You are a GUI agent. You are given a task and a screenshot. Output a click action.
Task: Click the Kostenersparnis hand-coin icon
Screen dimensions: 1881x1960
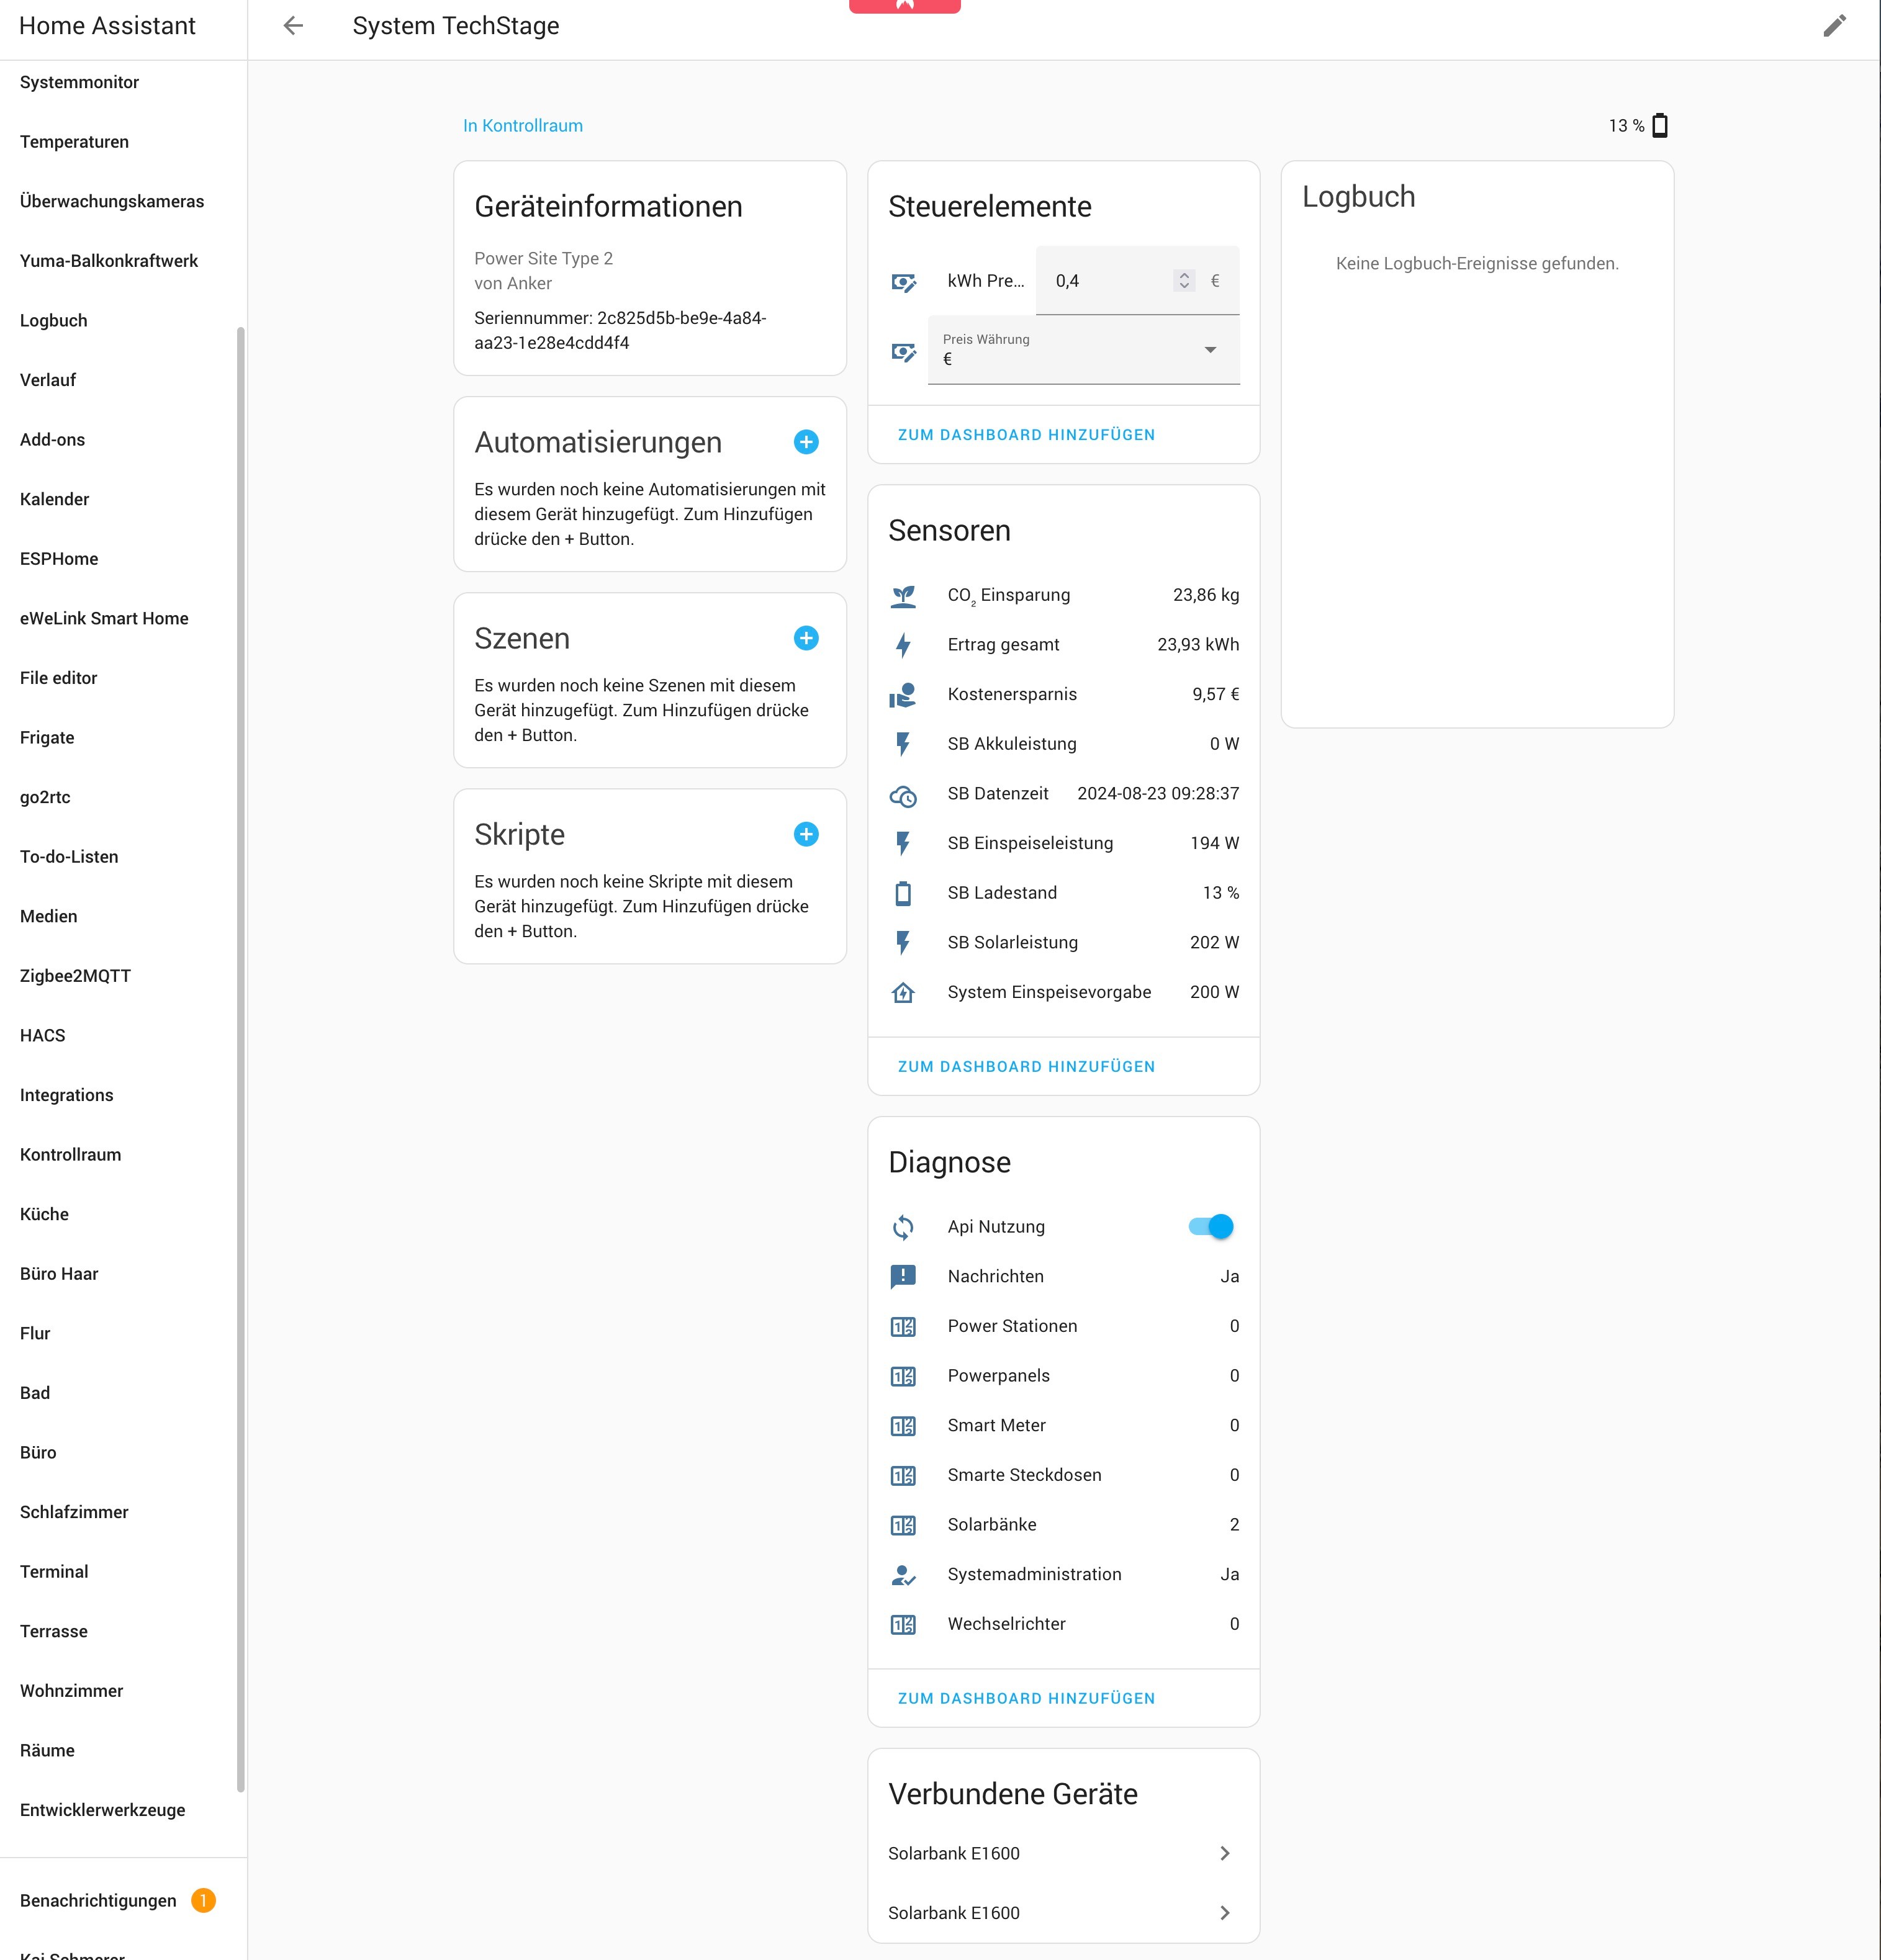coord(903,695)
